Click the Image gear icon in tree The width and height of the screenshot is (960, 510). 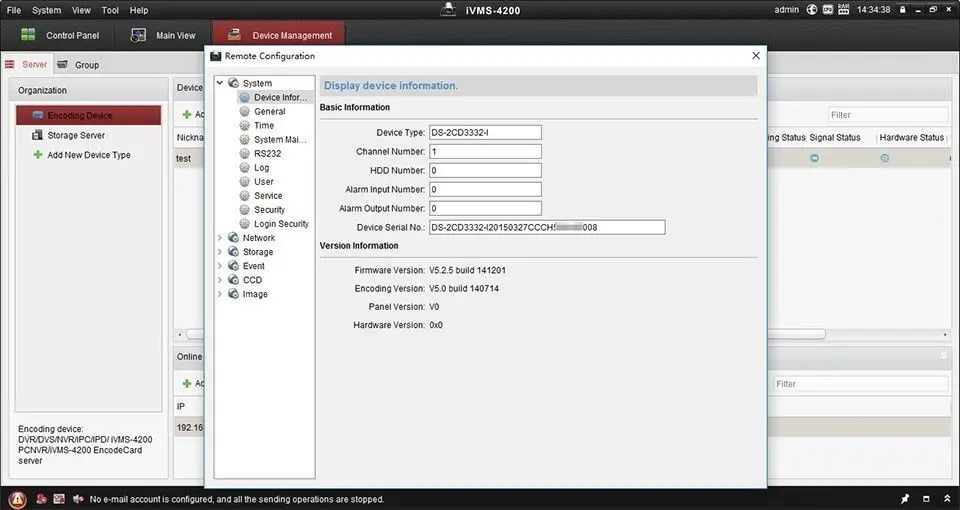tap(233, 294)
